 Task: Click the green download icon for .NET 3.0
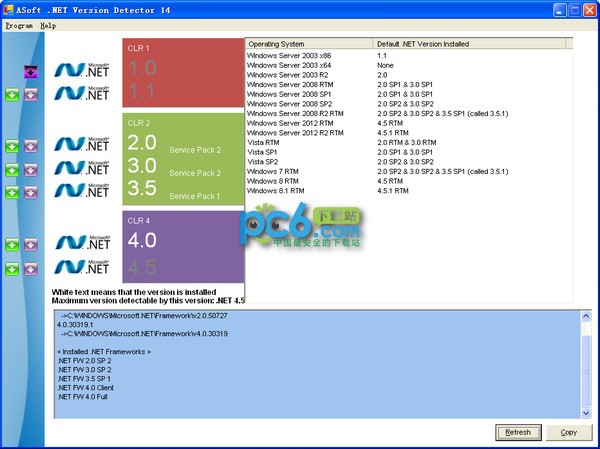[12, 170]
